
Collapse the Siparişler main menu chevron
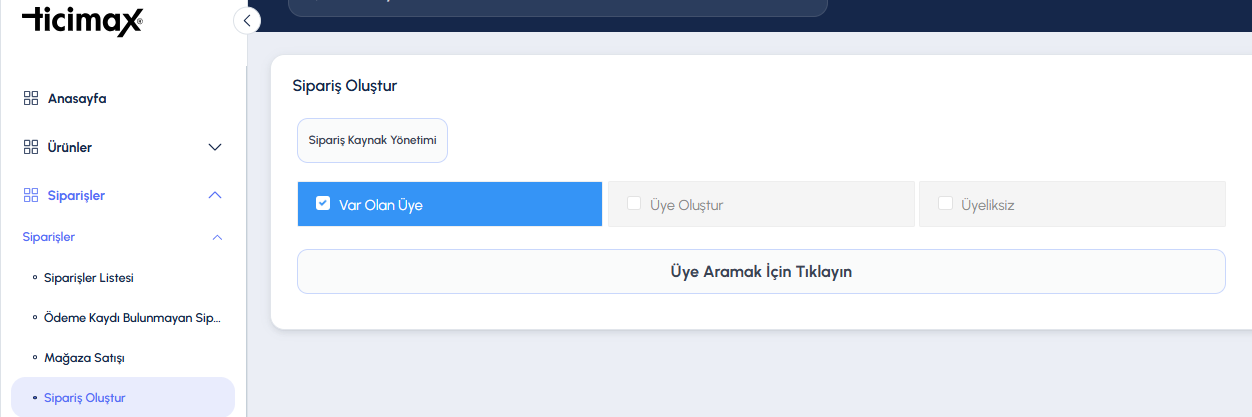pyautogui.click(x=214, y=195)
